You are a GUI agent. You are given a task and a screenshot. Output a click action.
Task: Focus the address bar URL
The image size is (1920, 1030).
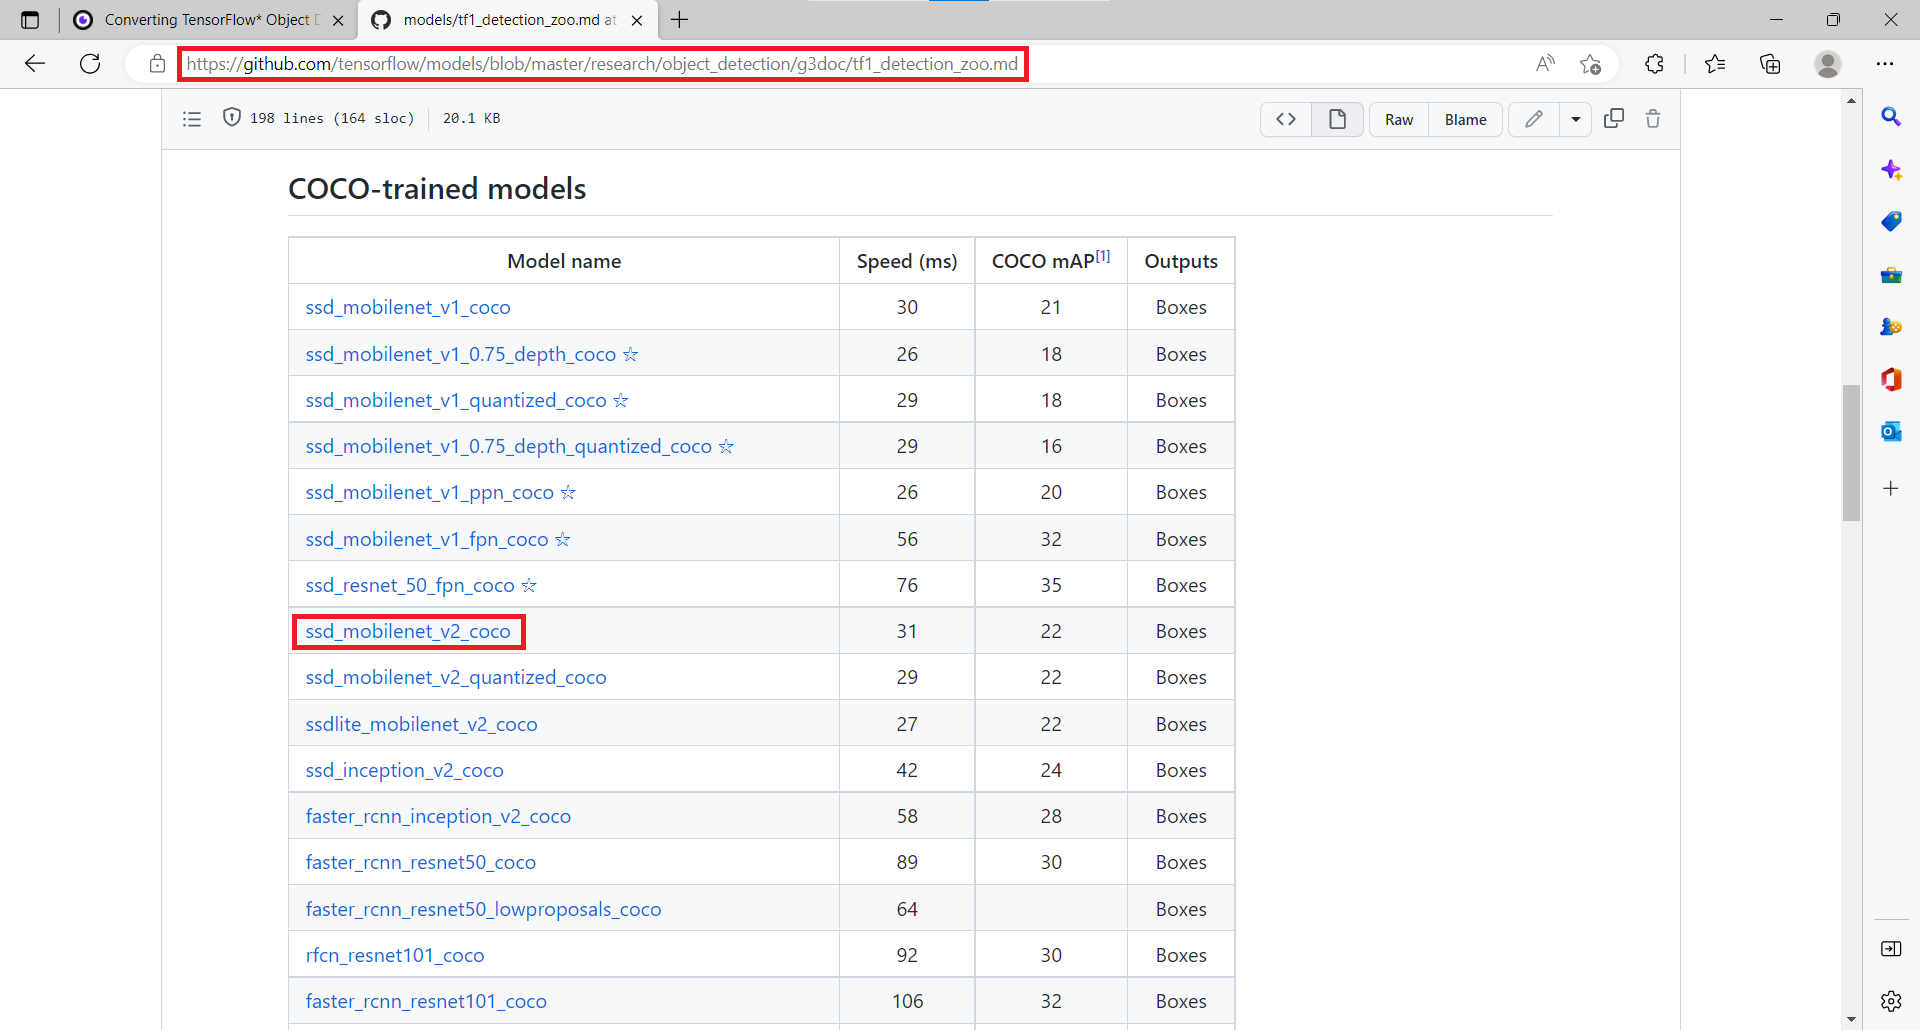[x=602, y=64]
